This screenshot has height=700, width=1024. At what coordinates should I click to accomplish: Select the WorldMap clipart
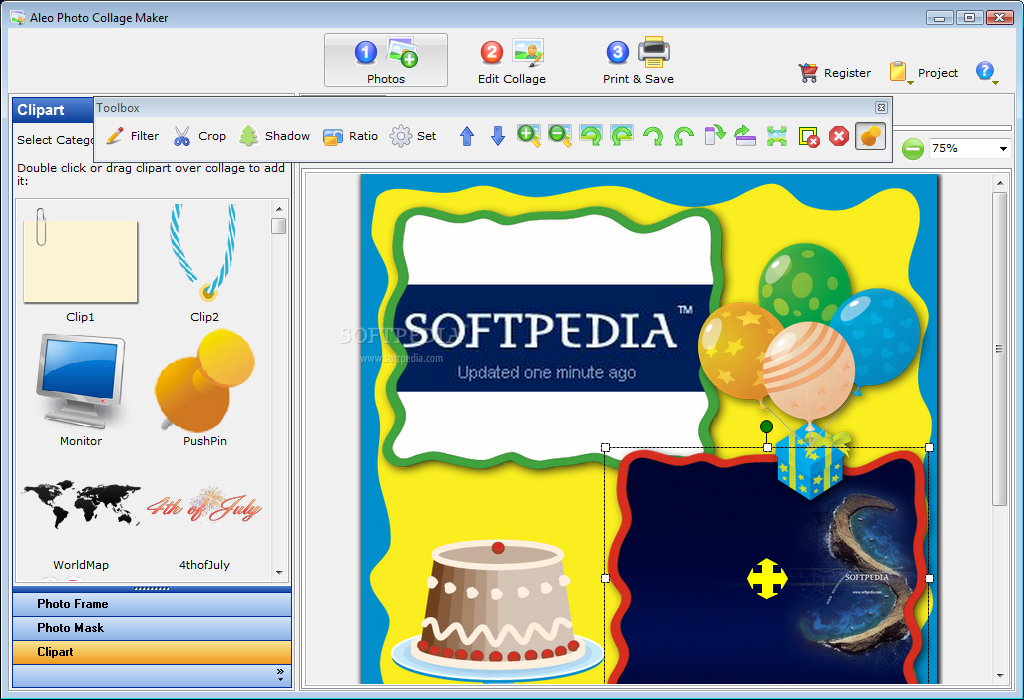click(x=80, y=524)
